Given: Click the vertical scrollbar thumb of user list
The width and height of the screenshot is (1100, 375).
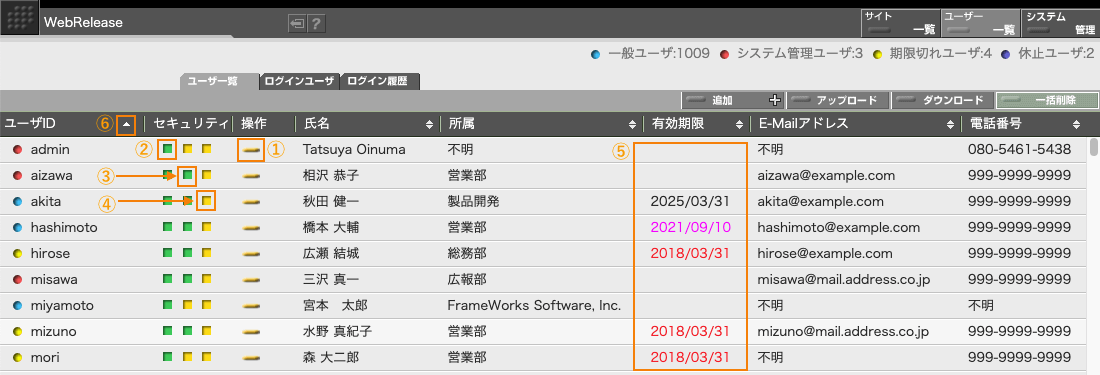Looking at the screenshot, I should point(1094,147).
